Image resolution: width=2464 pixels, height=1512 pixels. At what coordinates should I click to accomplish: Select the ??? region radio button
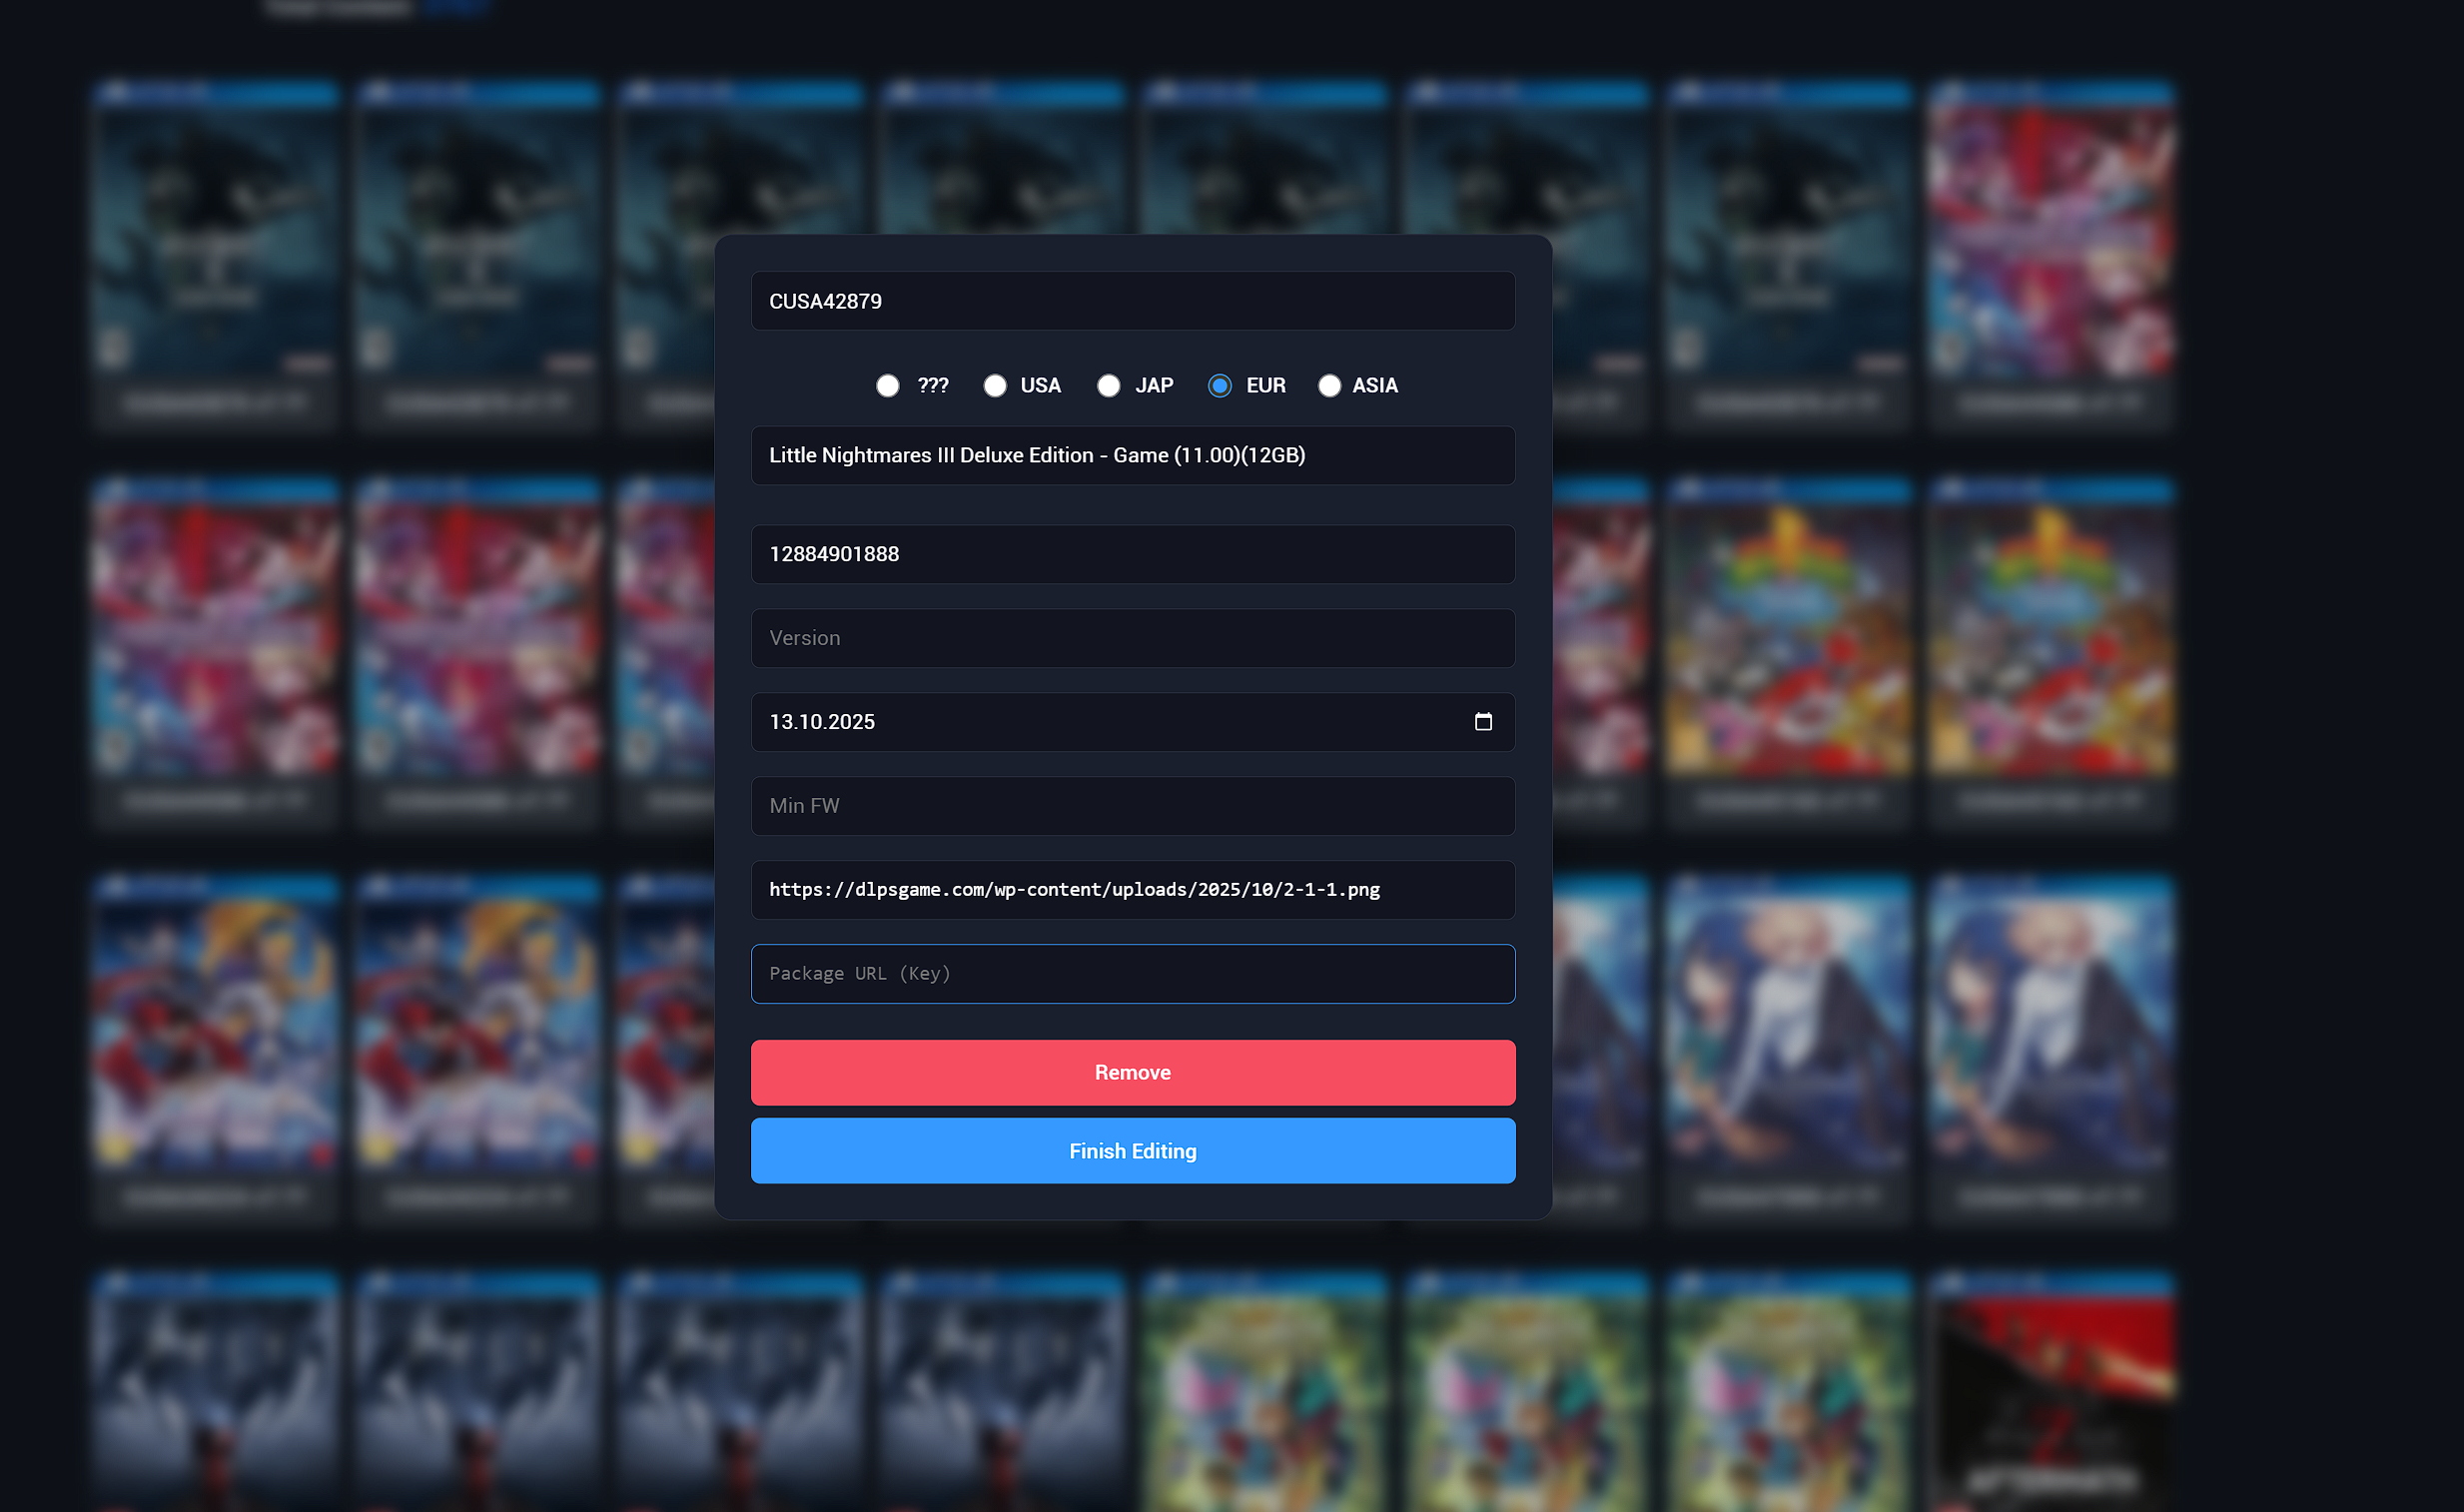point(887,386)
